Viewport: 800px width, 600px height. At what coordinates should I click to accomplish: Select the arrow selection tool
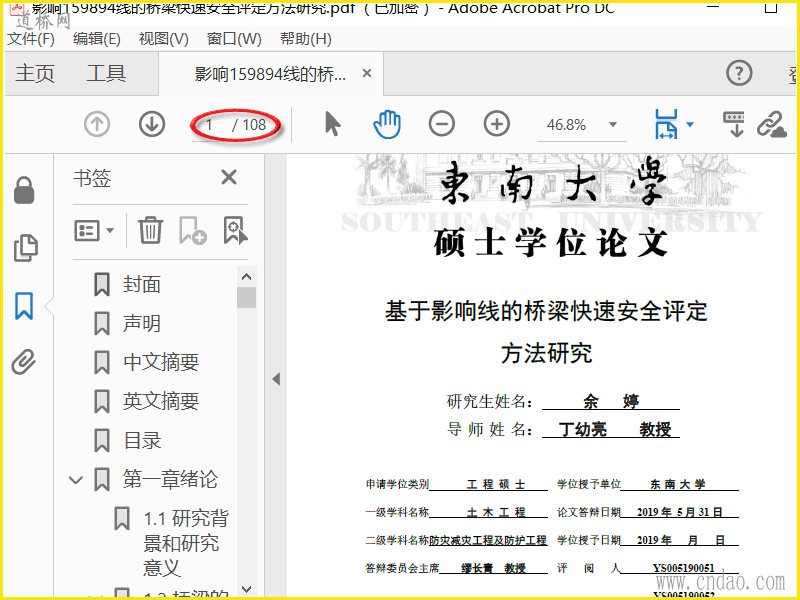tap(333, 124)
